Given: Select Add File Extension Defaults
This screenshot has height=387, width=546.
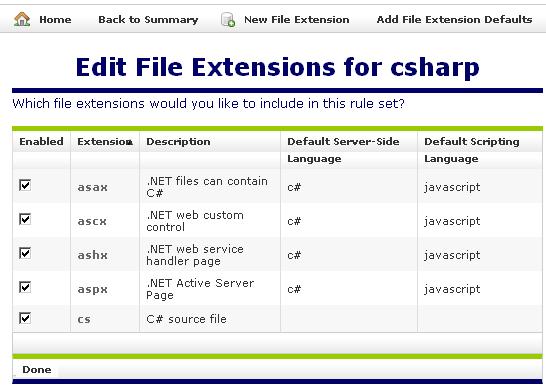Looking at the screenshot, I should pos(454,20).
